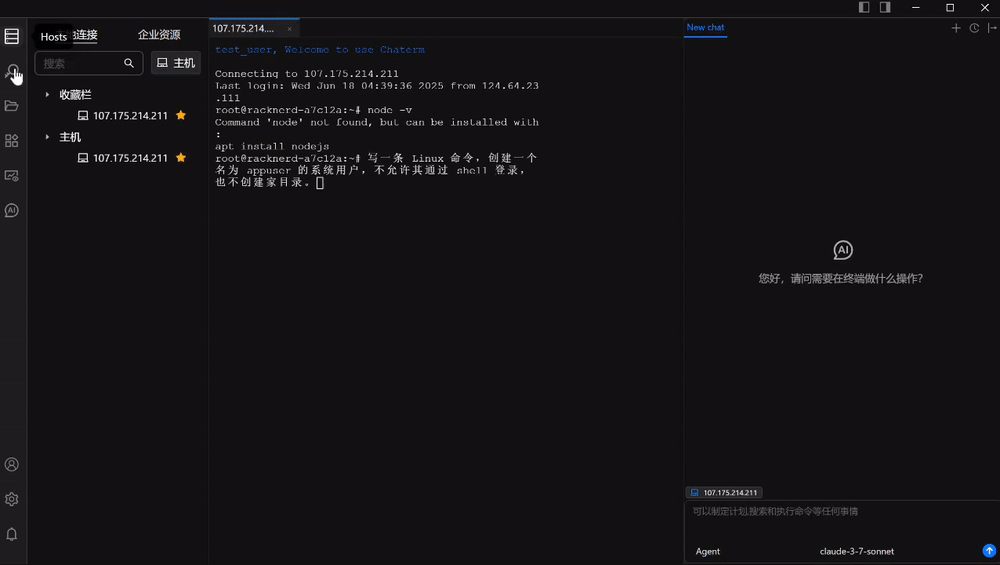
Task: Open the claude-3-7-sonnet model dropdown
Action: (857, 552)
